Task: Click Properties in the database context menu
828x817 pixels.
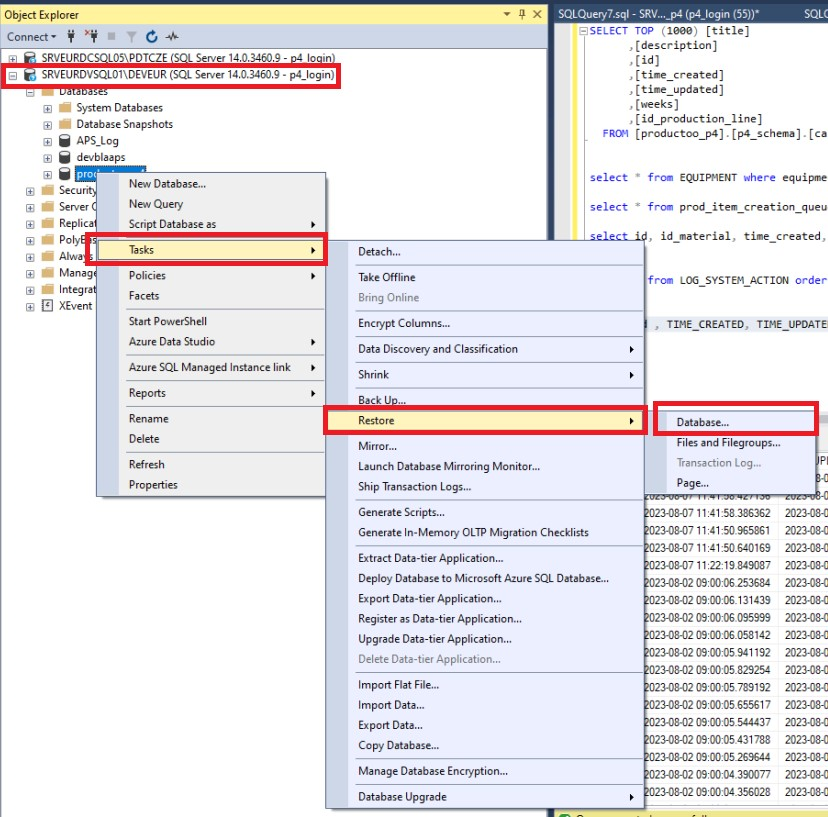Action: [x=153, y=485]
